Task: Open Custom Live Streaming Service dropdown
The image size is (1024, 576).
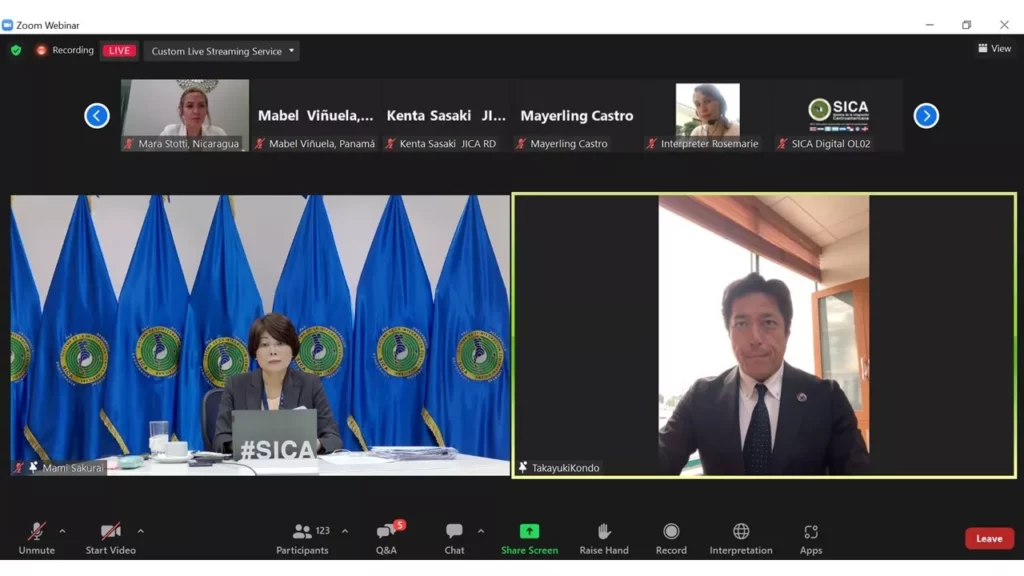Action: point(222,51)
